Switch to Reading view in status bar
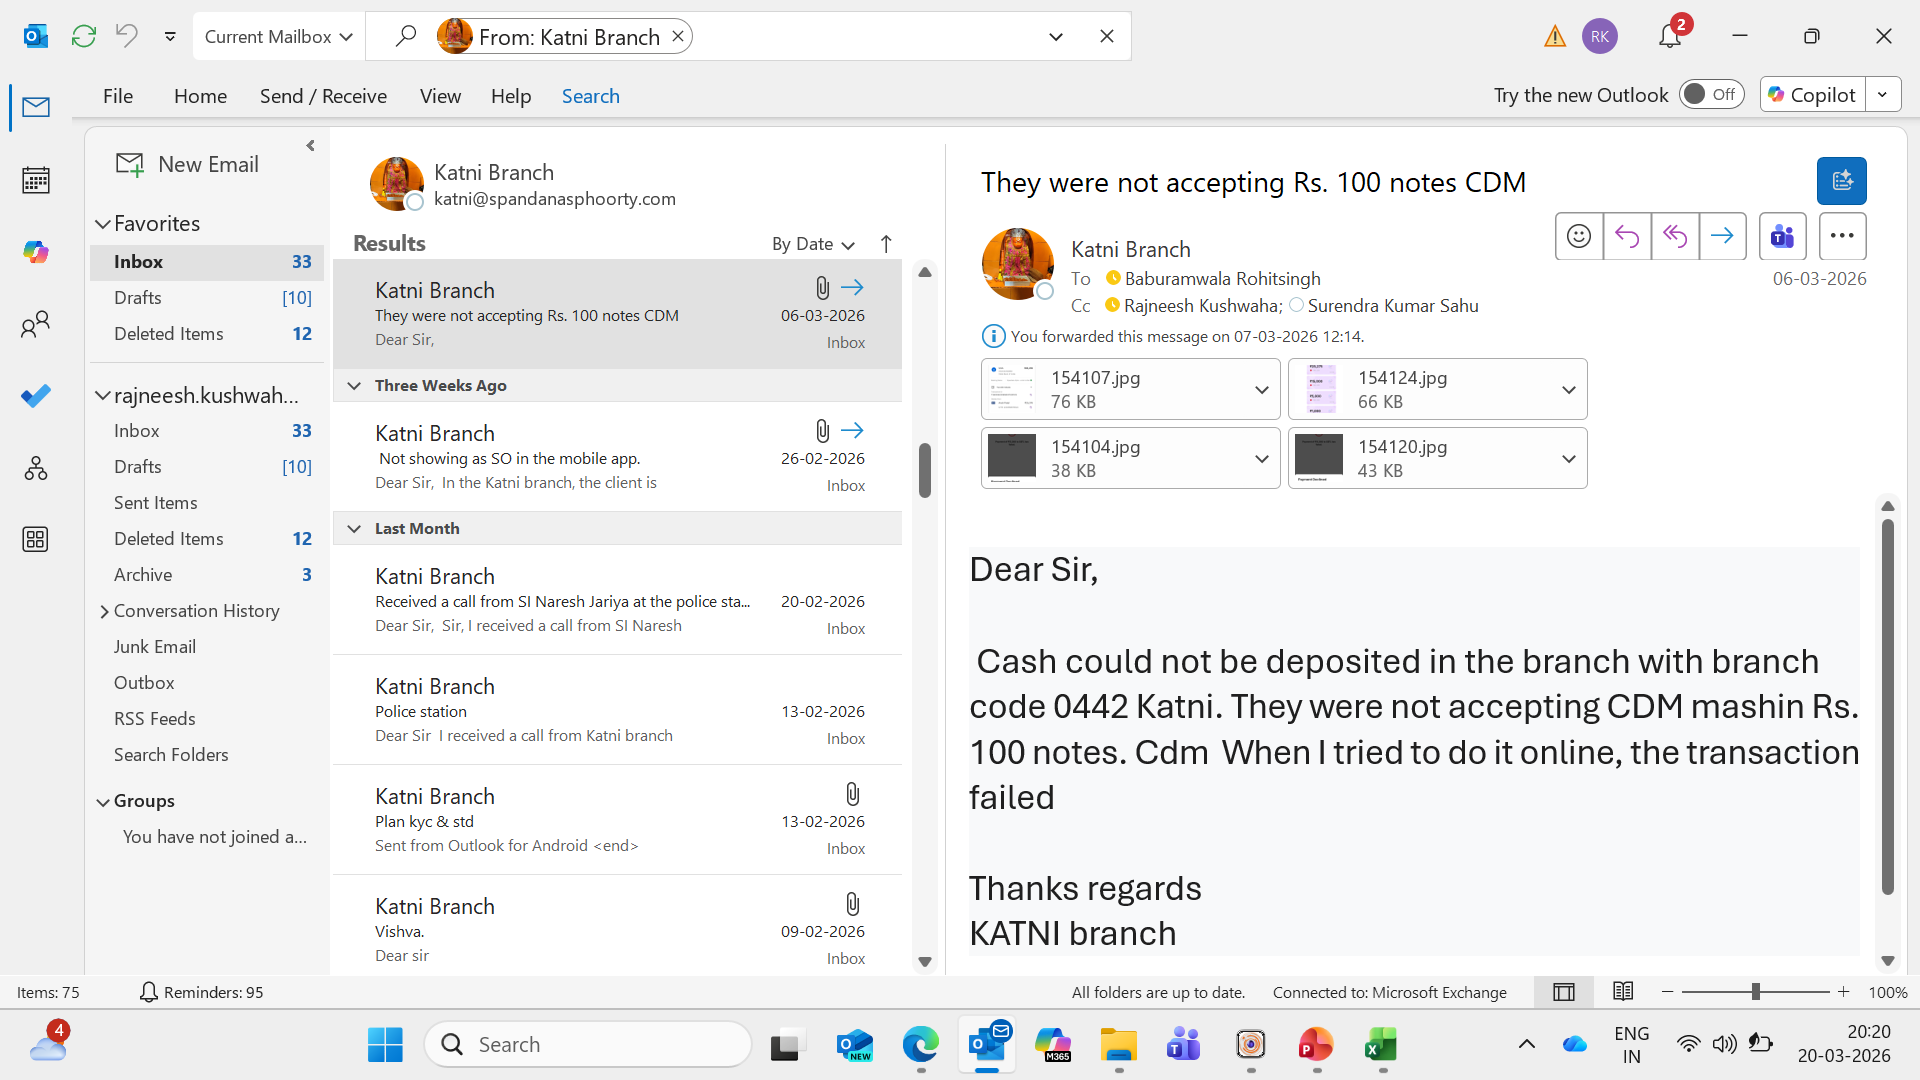 (1623, 992)
